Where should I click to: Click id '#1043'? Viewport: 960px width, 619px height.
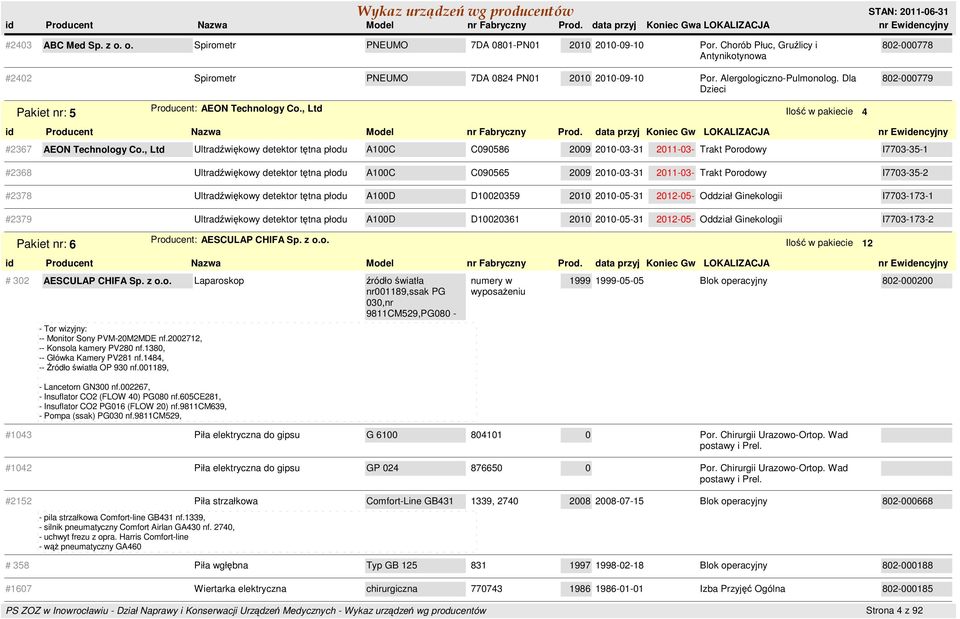(x=18, y=435)
